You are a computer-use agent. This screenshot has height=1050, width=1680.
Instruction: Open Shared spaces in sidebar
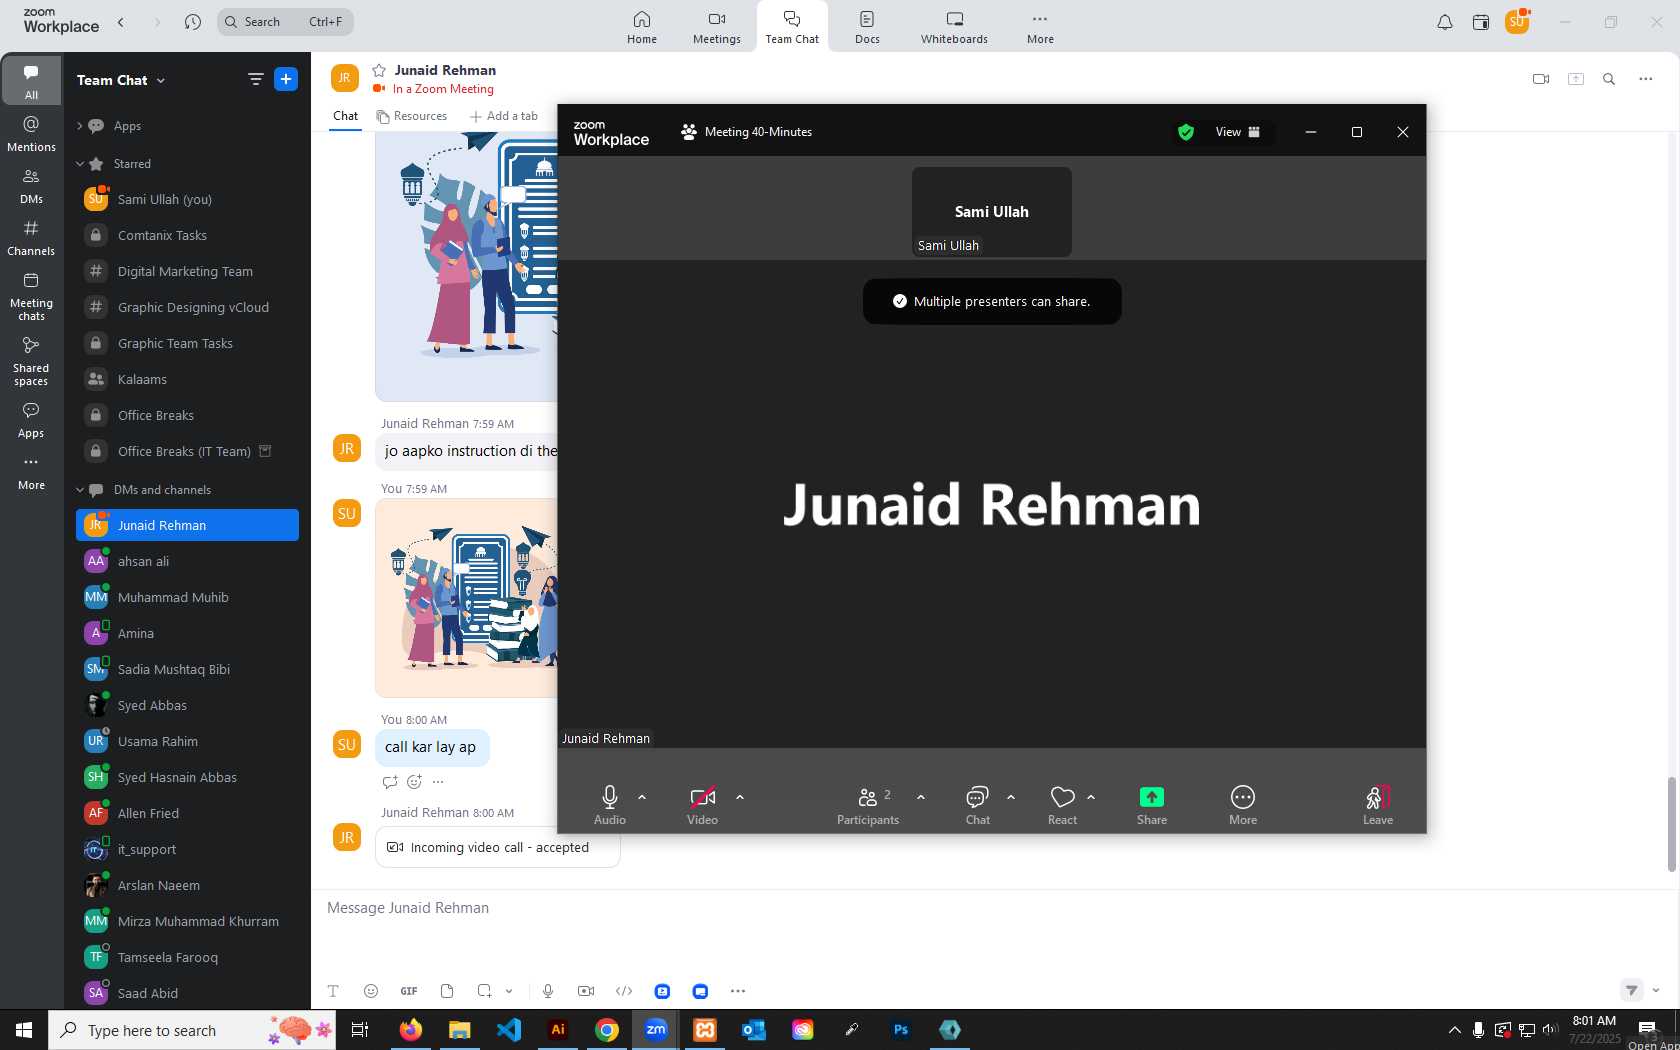tap(31, 361)
